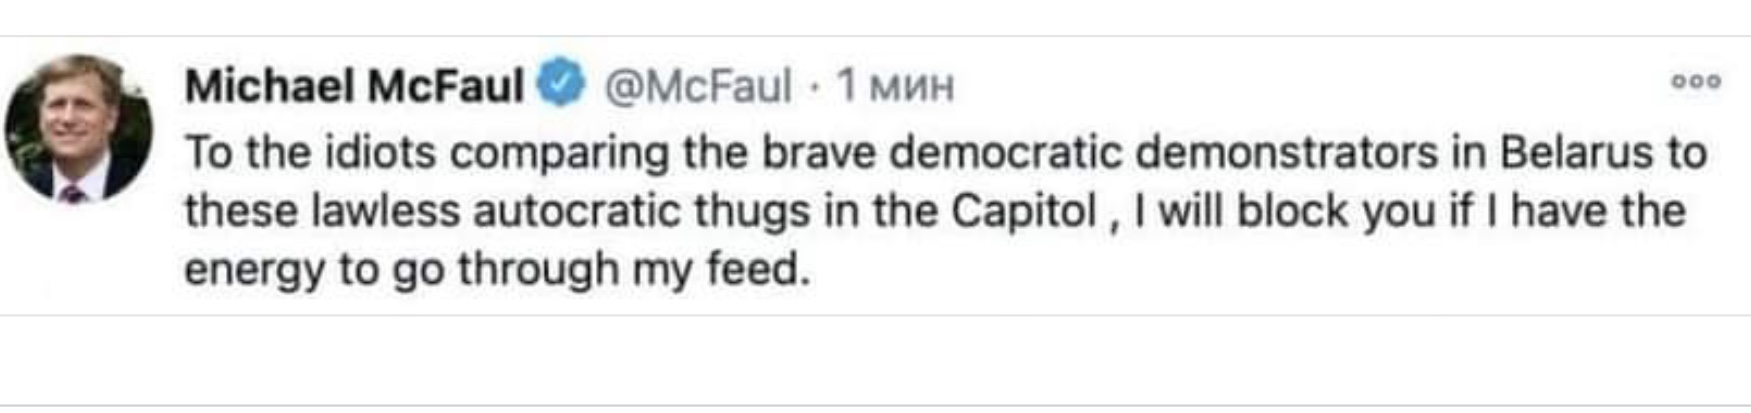The image size is (1751, 413).
Task: Click the blue verified badge icon
Action: pos(562,84)
